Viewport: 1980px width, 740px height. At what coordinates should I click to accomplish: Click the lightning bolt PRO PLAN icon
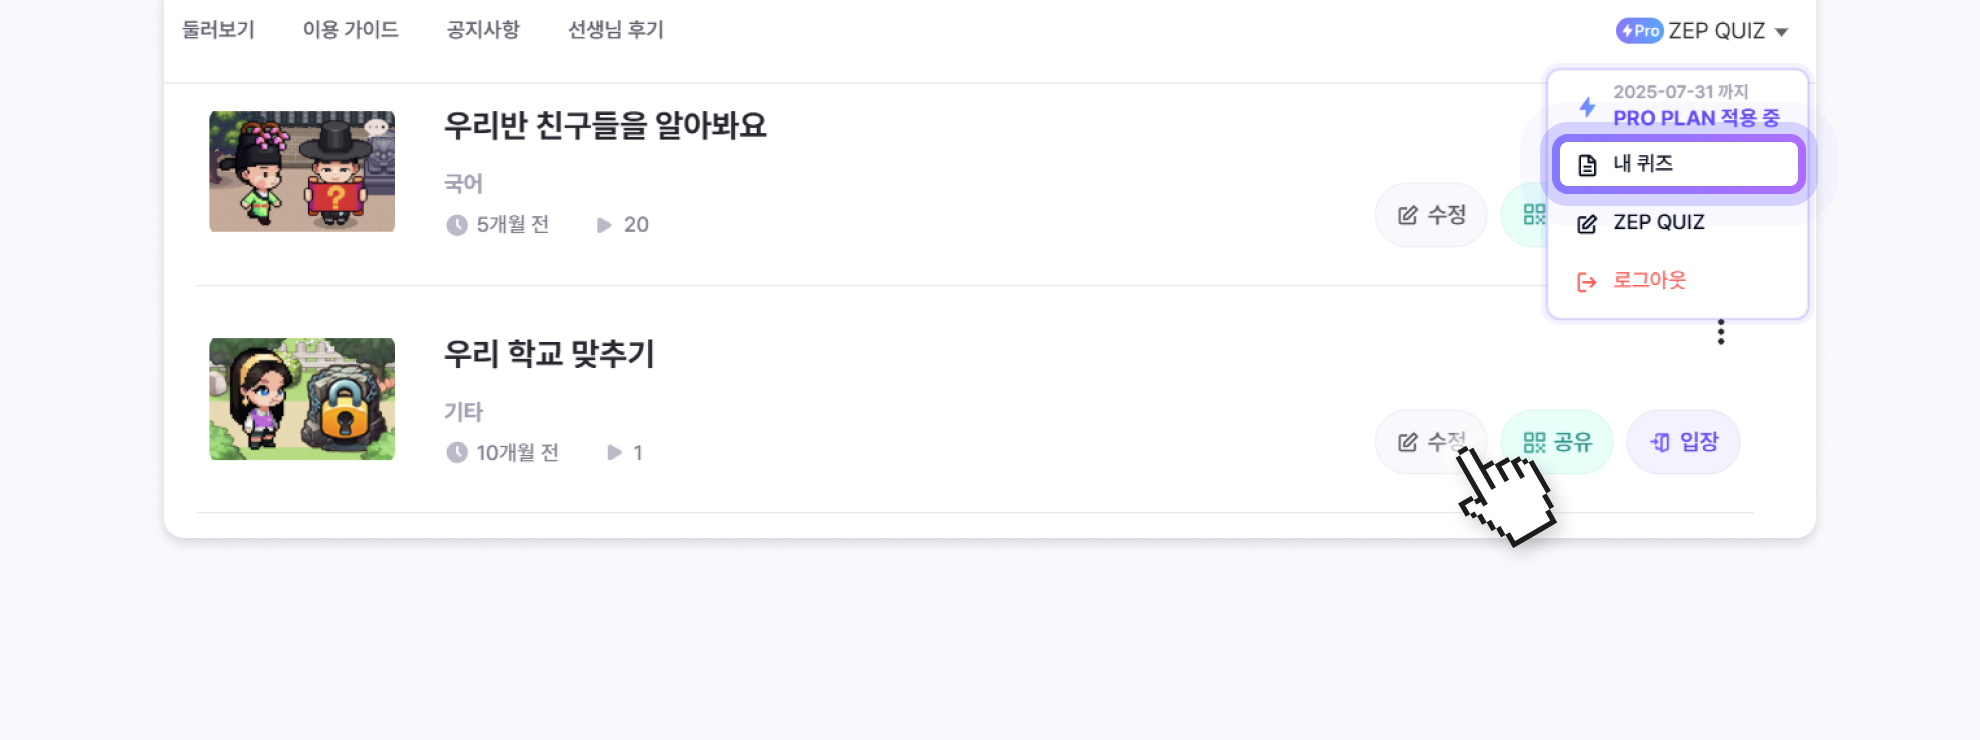[1587, 106]
